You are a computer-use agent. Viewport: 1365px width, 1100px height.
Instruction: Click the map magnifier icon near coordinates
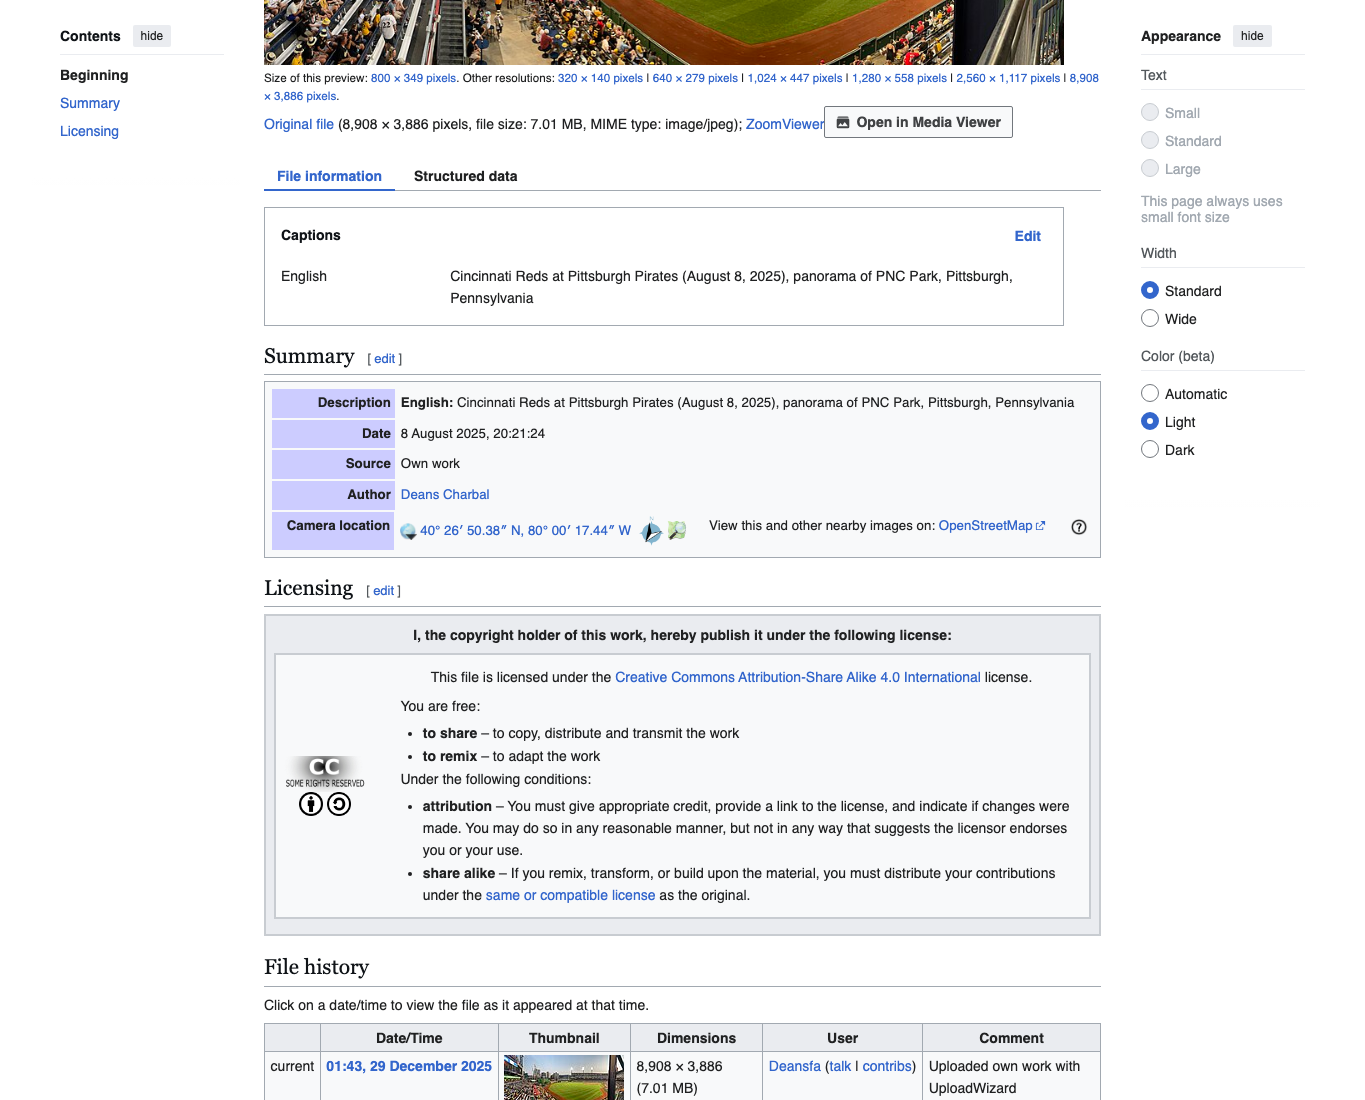pos(677,531)
